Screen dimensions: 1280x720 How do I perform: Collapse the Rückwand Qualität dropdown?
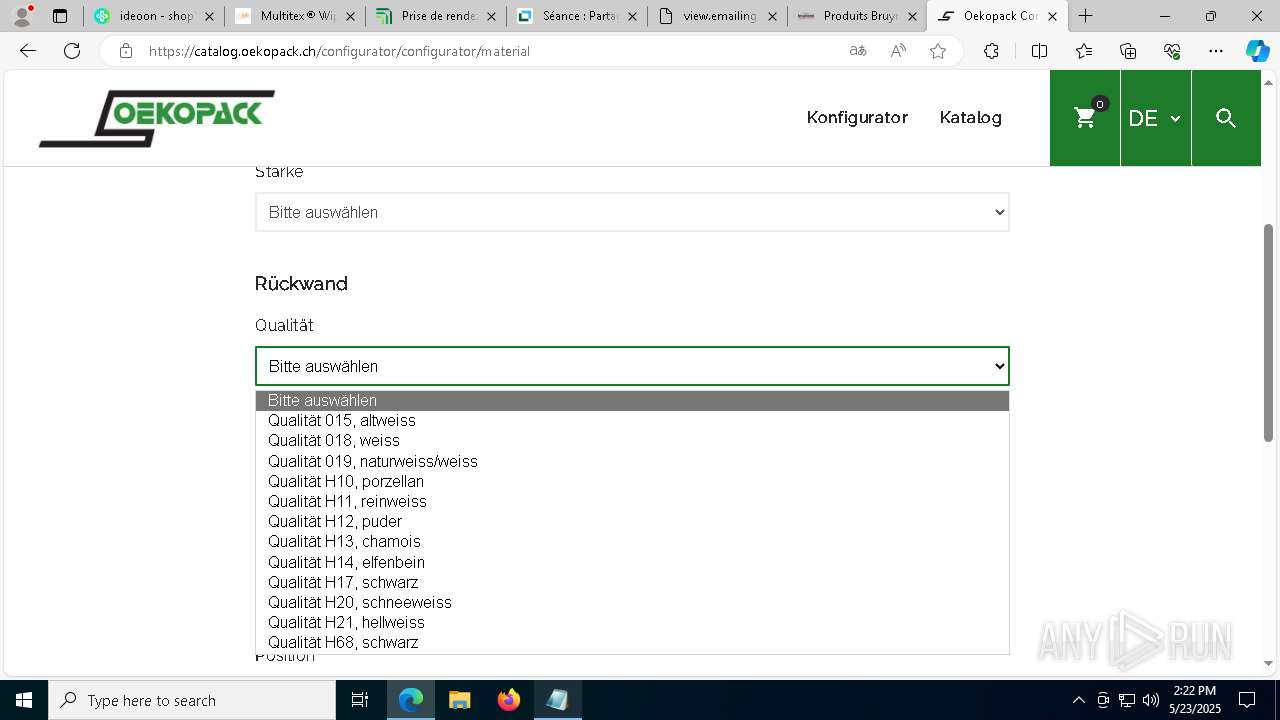tap(632, 366)
